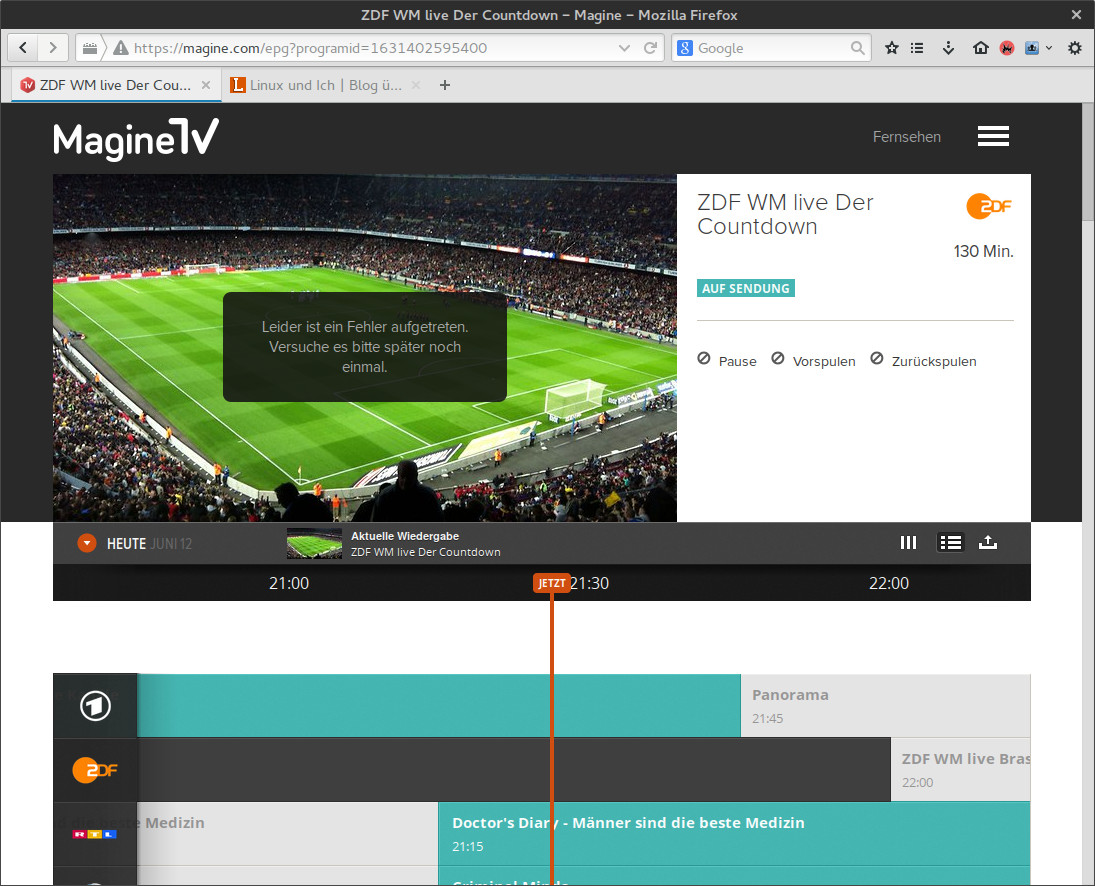Bookmark this page with star icon

[x=891, y=48]
